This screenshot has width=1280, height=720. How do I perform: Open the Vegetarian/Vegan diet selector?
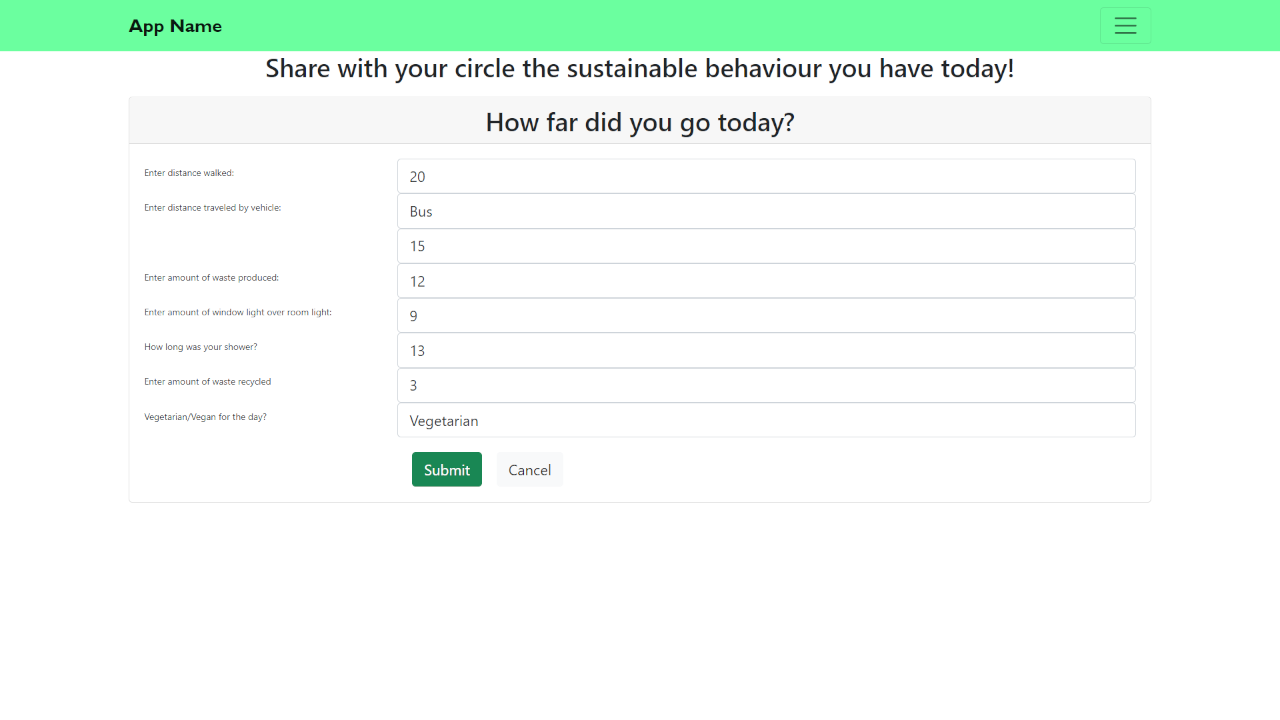(x=766, y=421)
